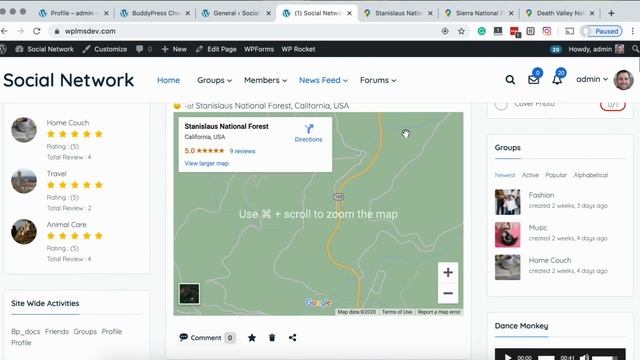Click the WordPress logo in admin bar
Viewport: 640px width, 360px height.
[x=3, y=49]
